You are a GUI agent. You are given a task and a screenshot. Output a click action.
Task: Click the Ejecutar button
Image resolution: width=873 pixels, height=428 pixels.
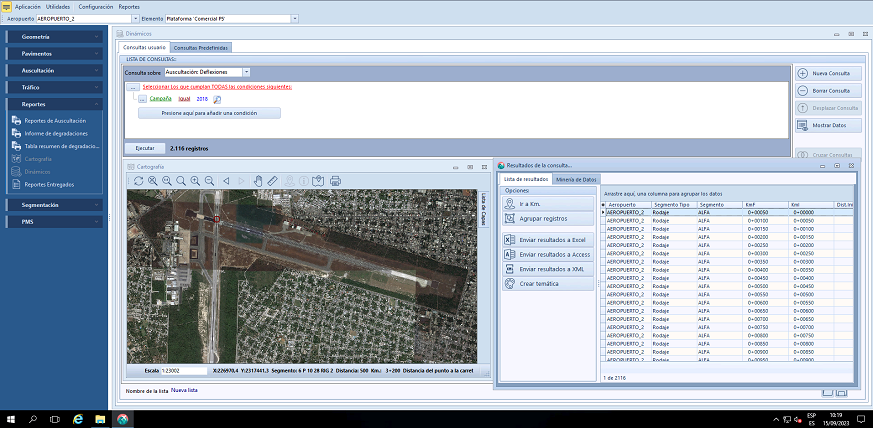click(145, 147)
